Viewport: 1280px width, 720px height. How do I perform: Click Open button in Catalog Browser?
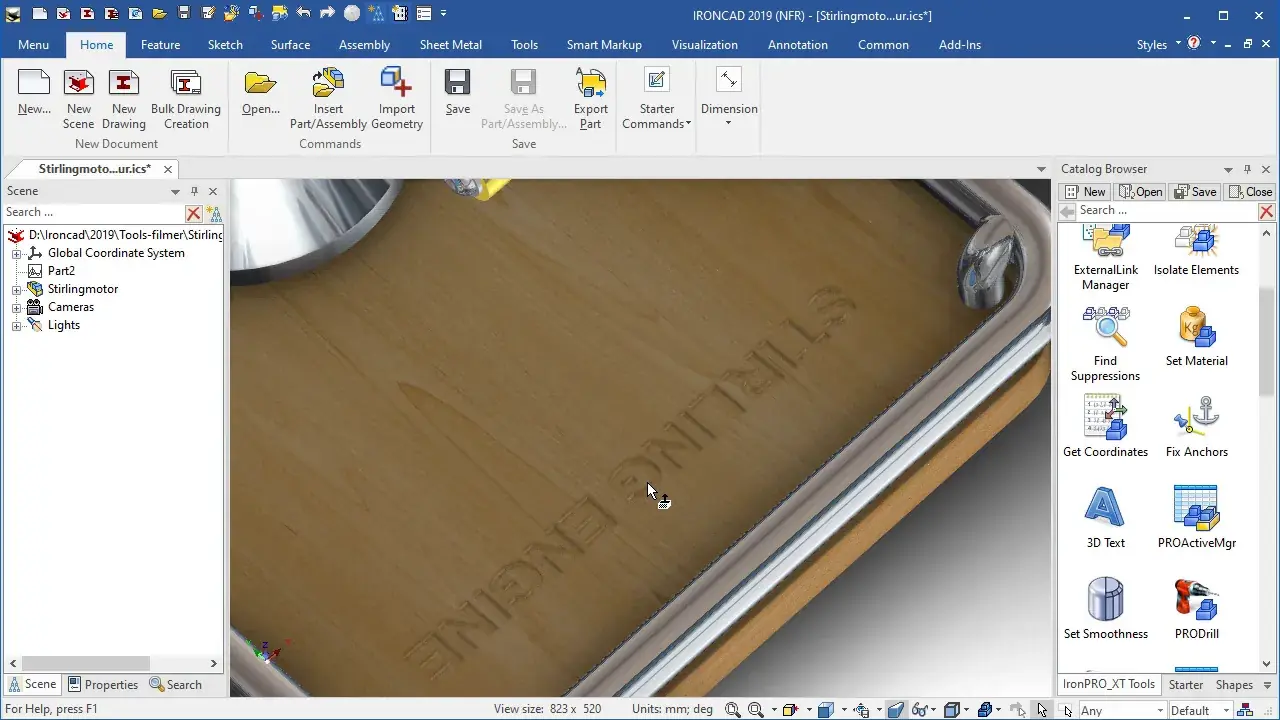pos(1141,191)
